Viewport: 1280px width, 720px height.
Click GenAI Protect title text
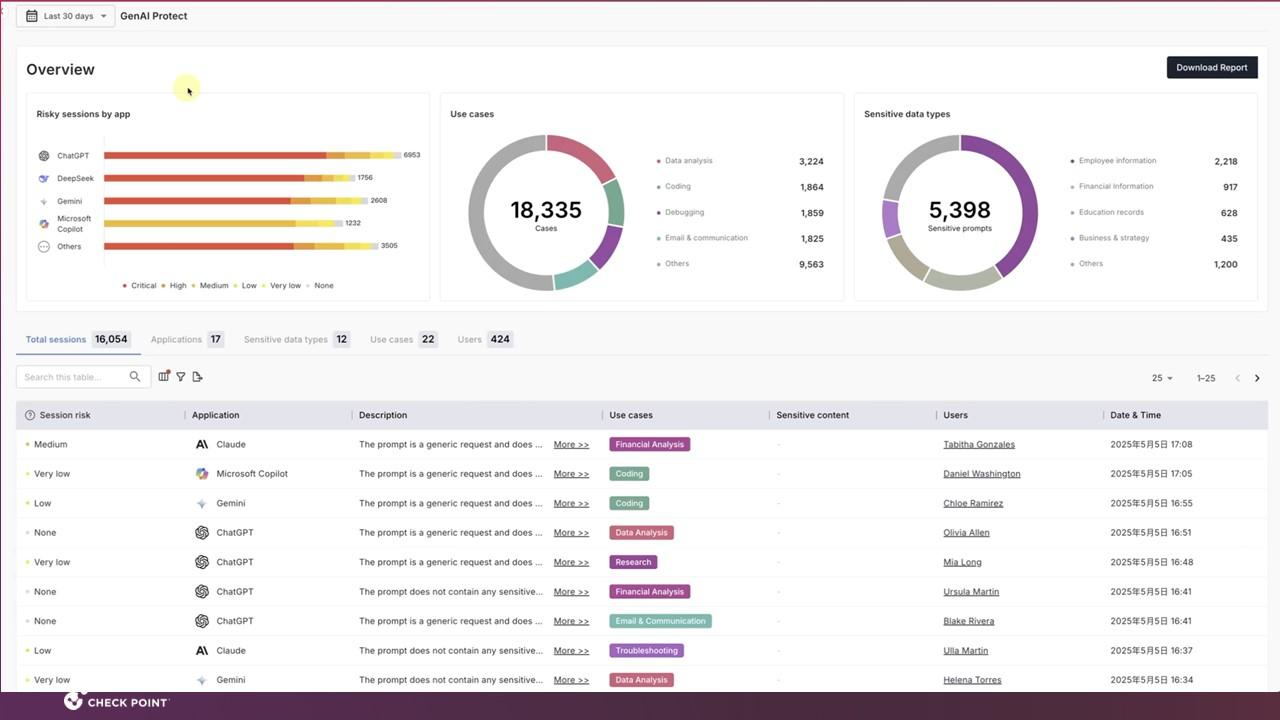(x=153, y=16)
